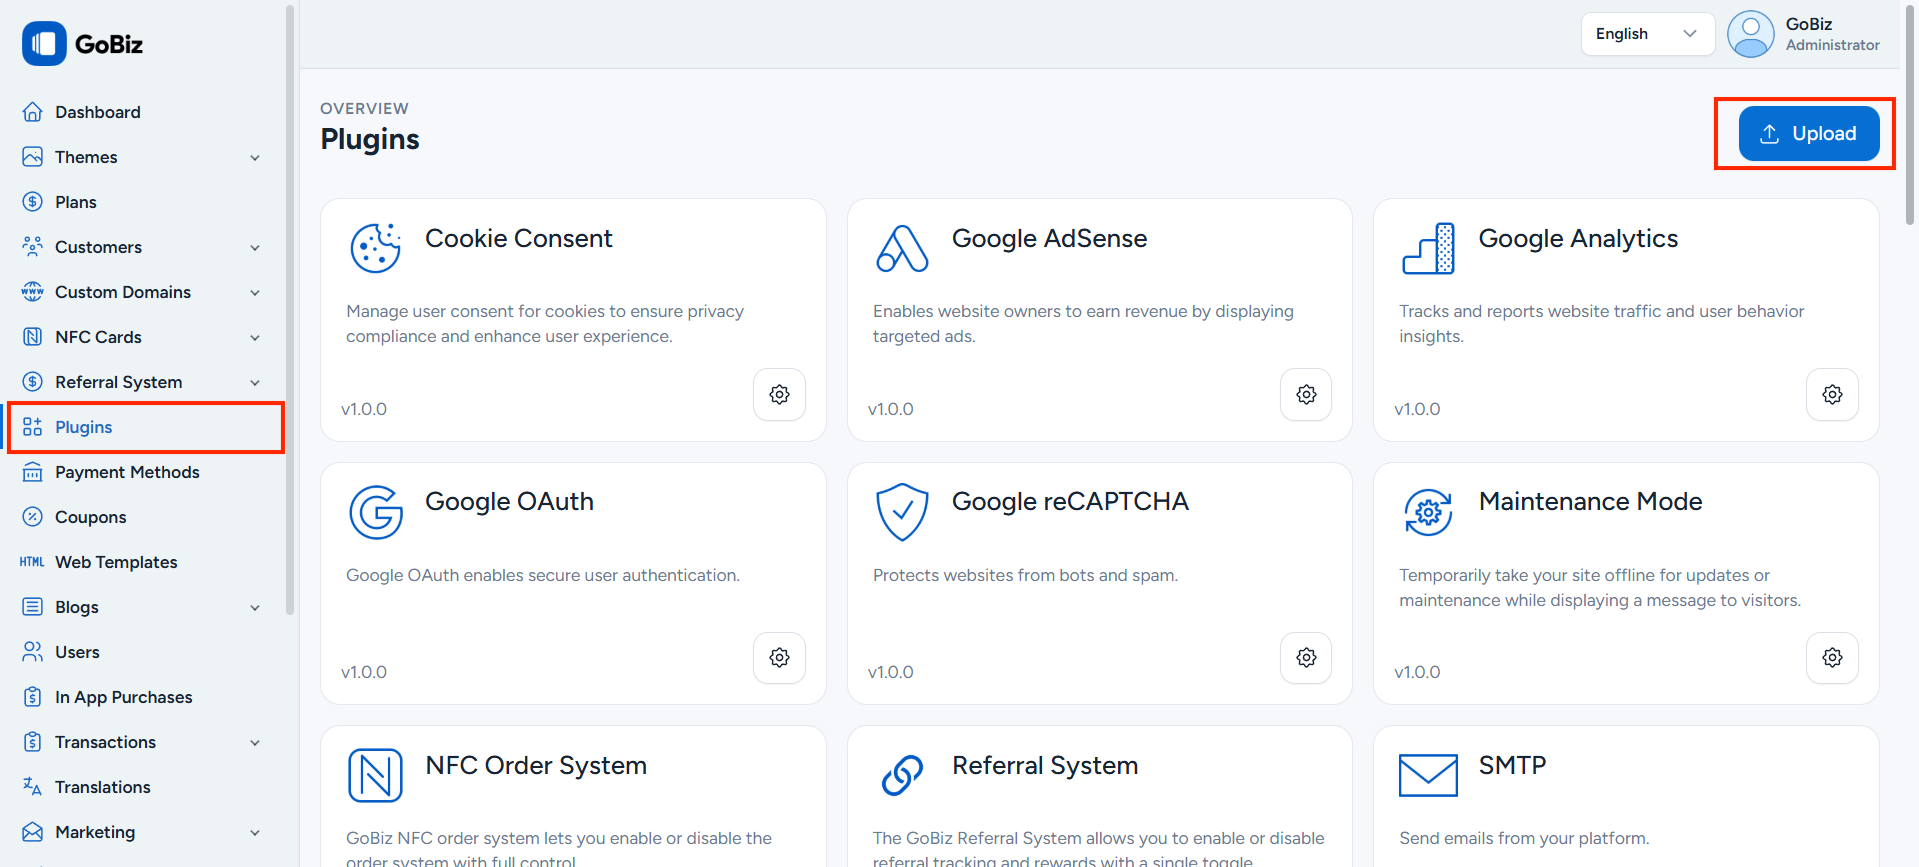Click the NFC Order System plugin icon
Screen dimensions: 1919x867
(375, 775)
